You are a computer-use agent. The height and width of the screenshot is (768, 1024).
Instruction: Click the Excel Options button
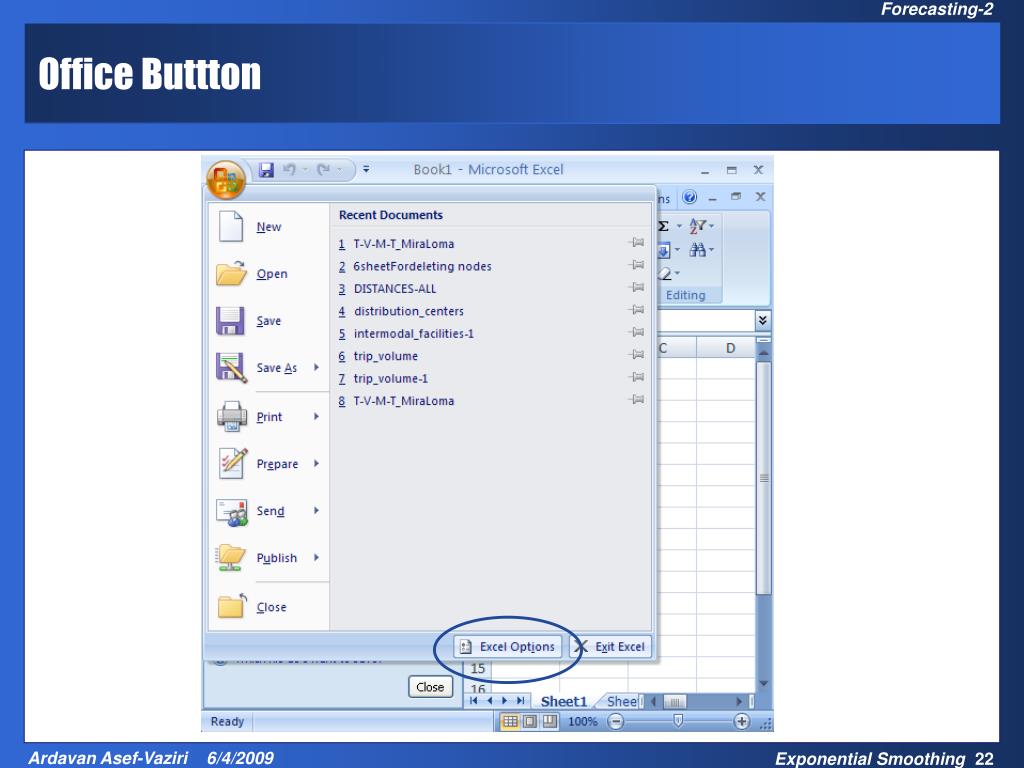pyautogui.click(x=507, y=647)
